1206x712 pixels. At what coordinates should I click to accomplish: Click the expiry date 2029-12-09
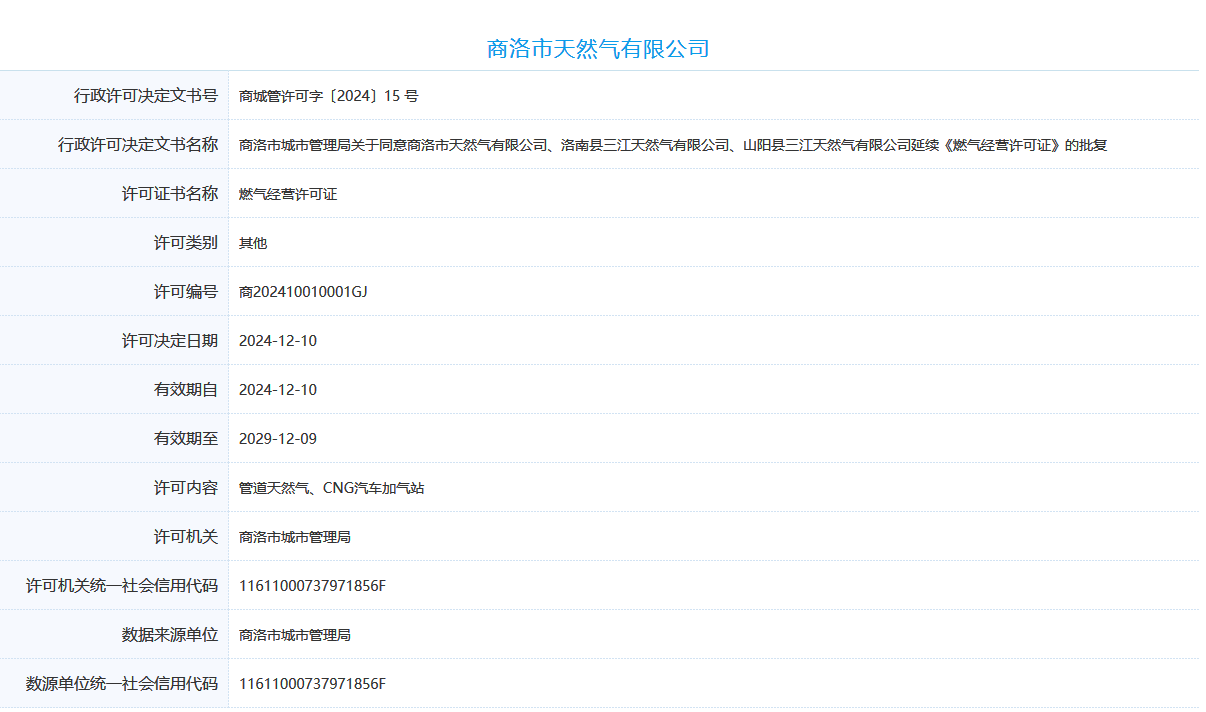[x=278, y=439]
